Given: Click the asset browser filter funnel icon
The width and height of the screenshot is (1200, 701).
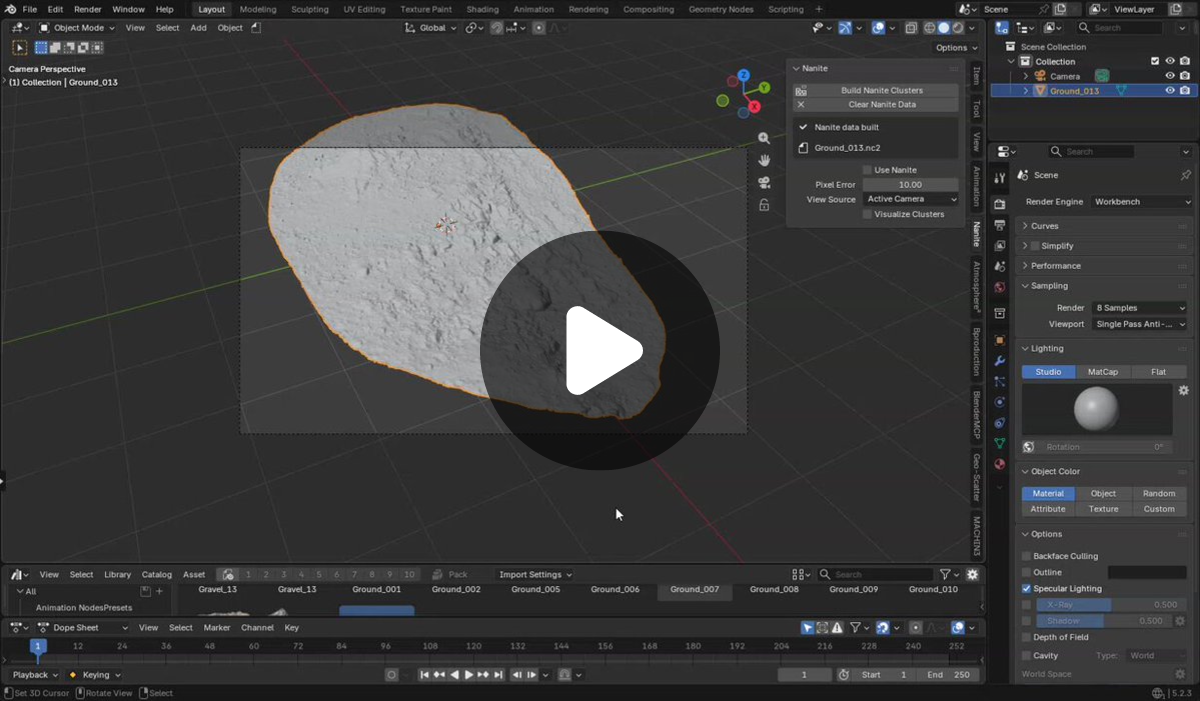Looking at the screenshot, I should click(x=944, y=575).
